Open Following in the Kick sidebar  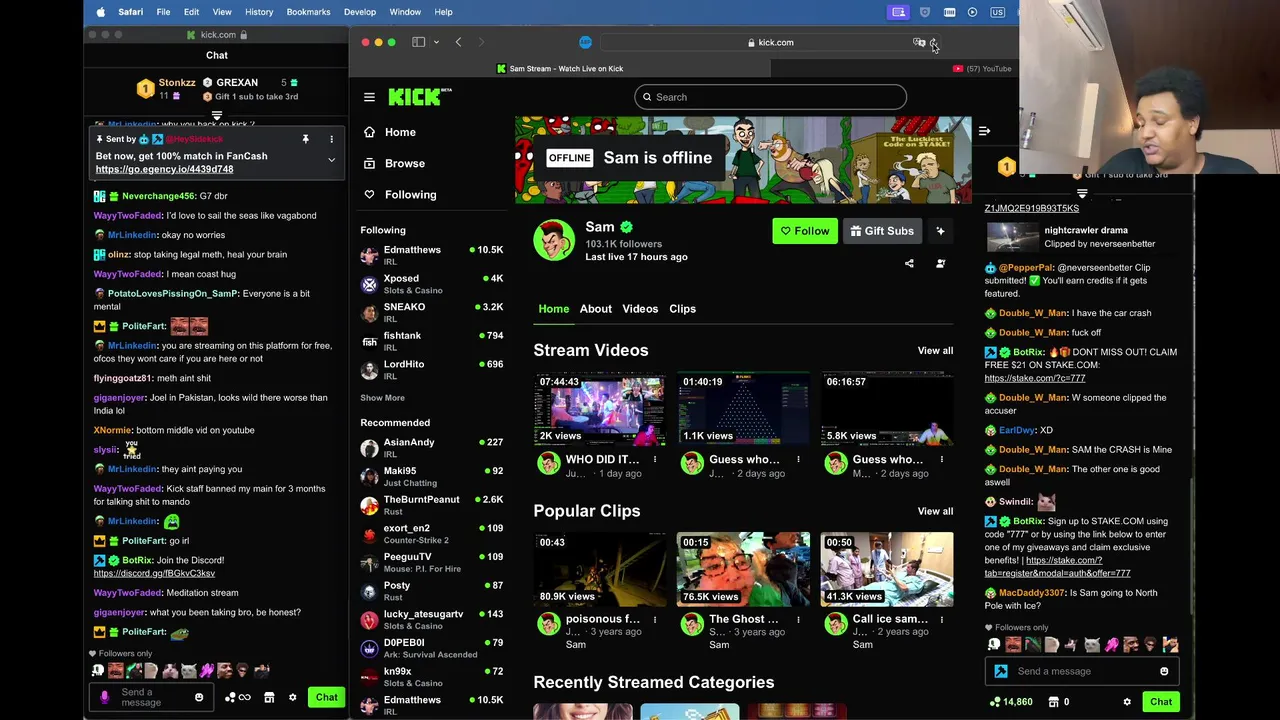click(410, 195)
